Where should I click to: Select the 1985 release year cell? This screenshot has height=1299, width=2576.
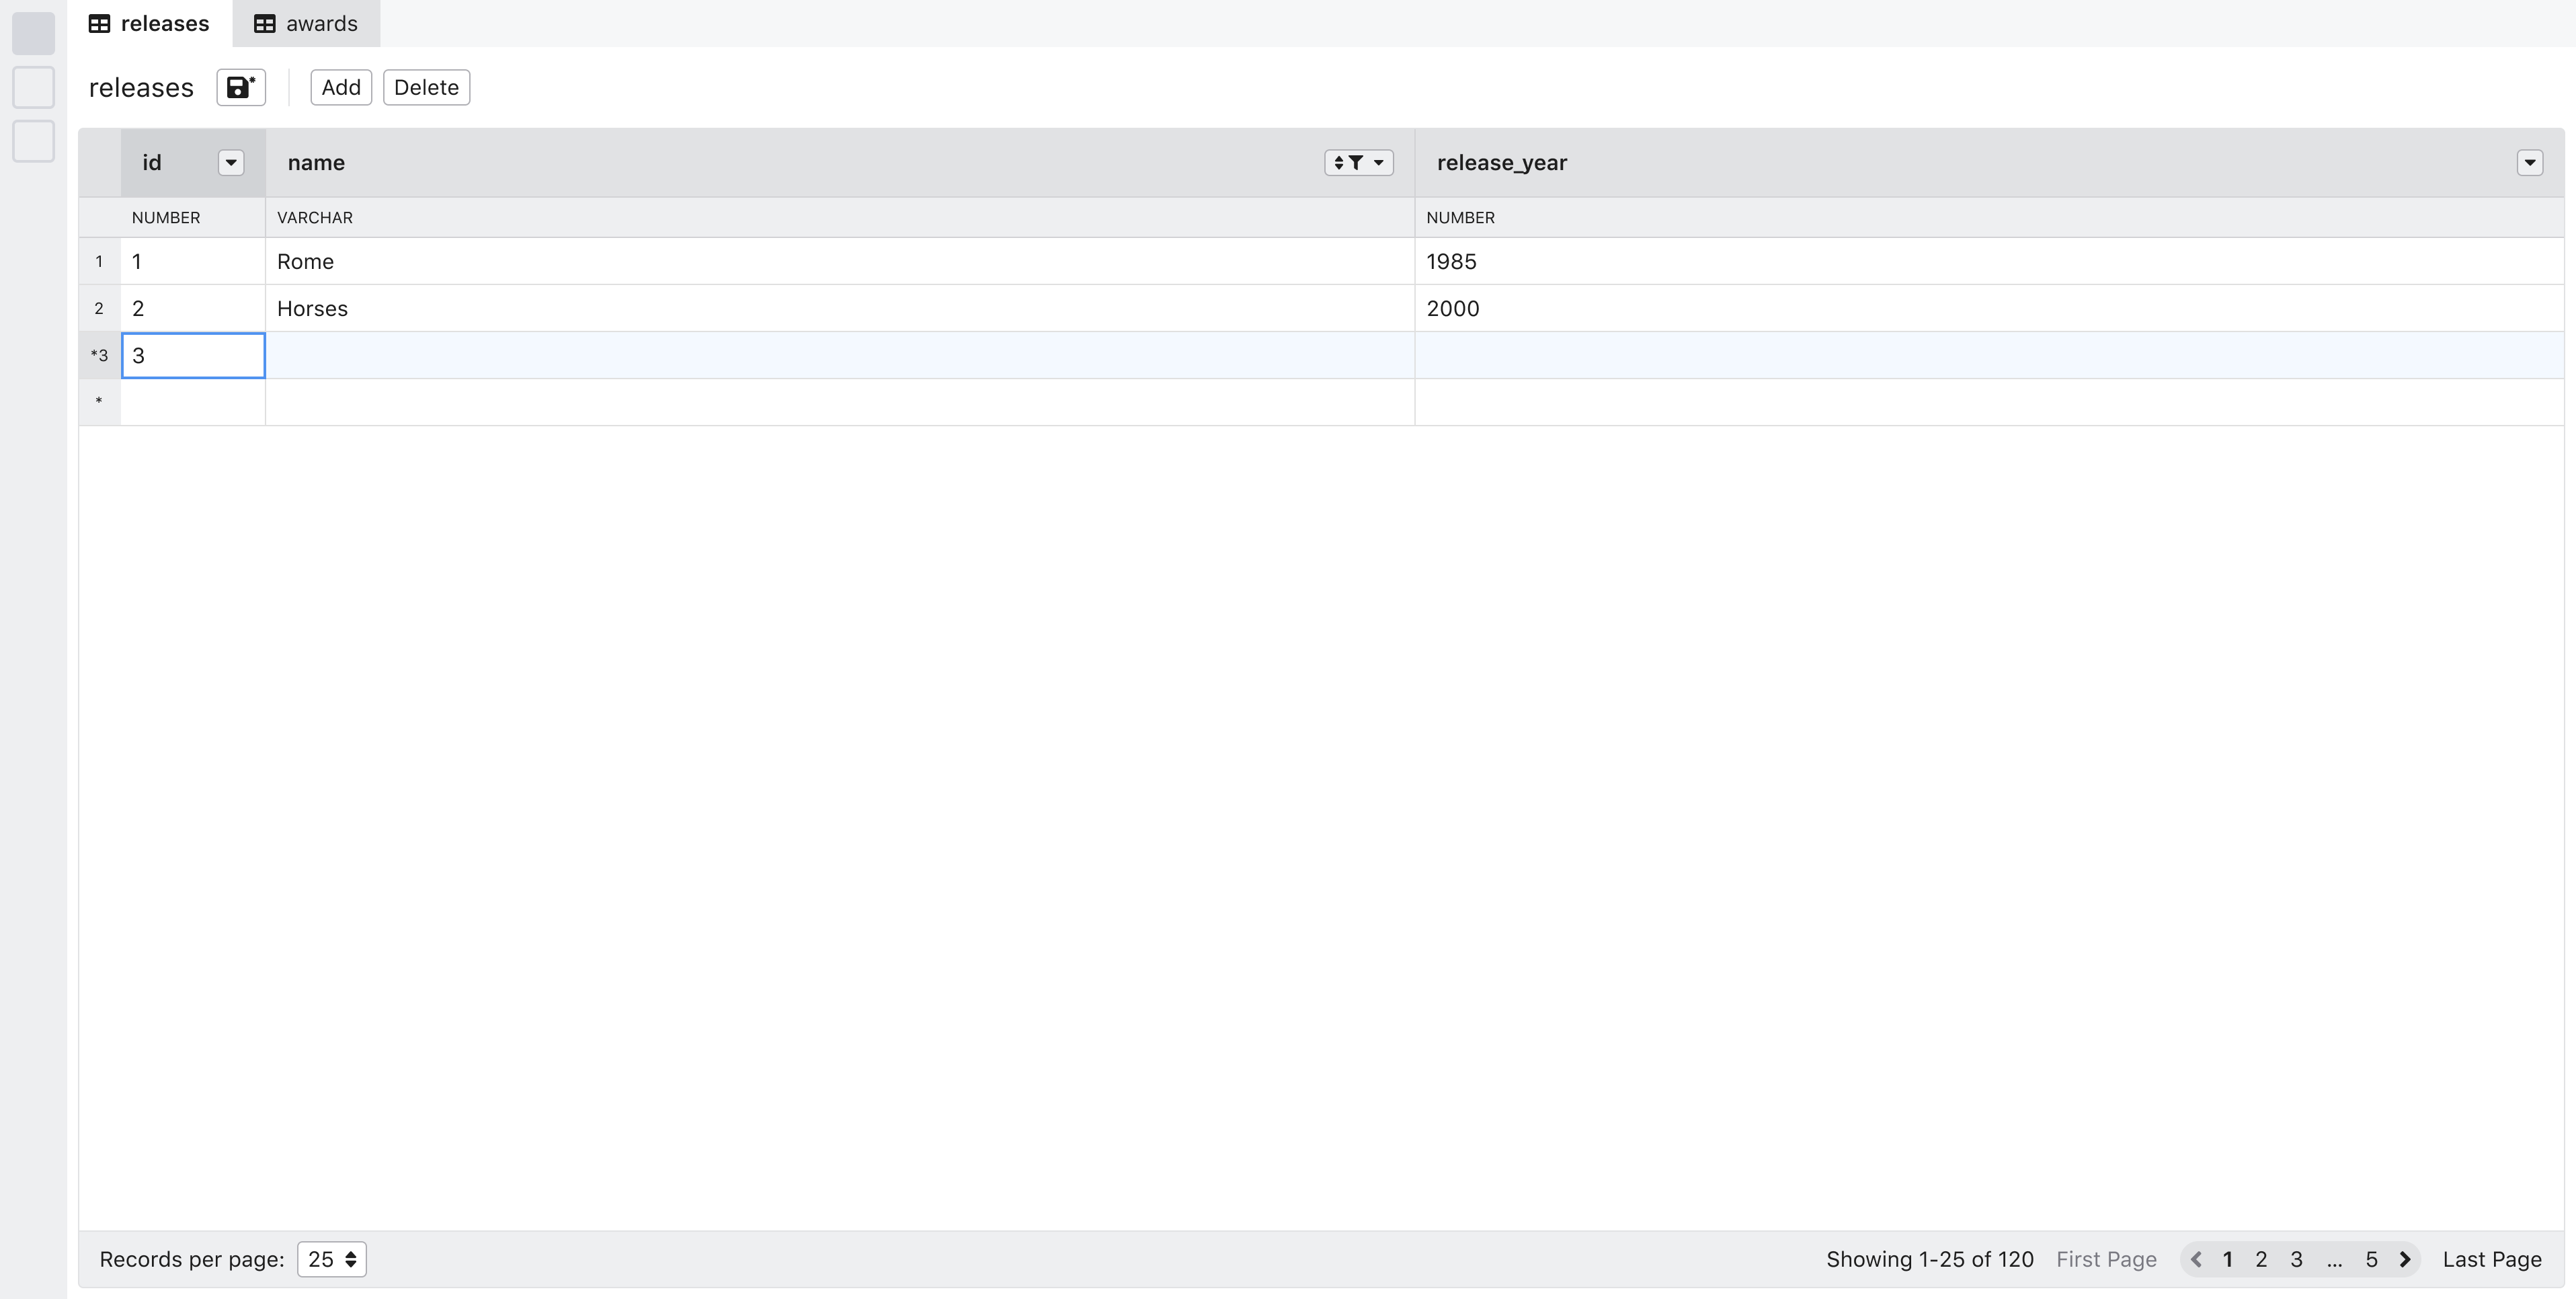1989,261
